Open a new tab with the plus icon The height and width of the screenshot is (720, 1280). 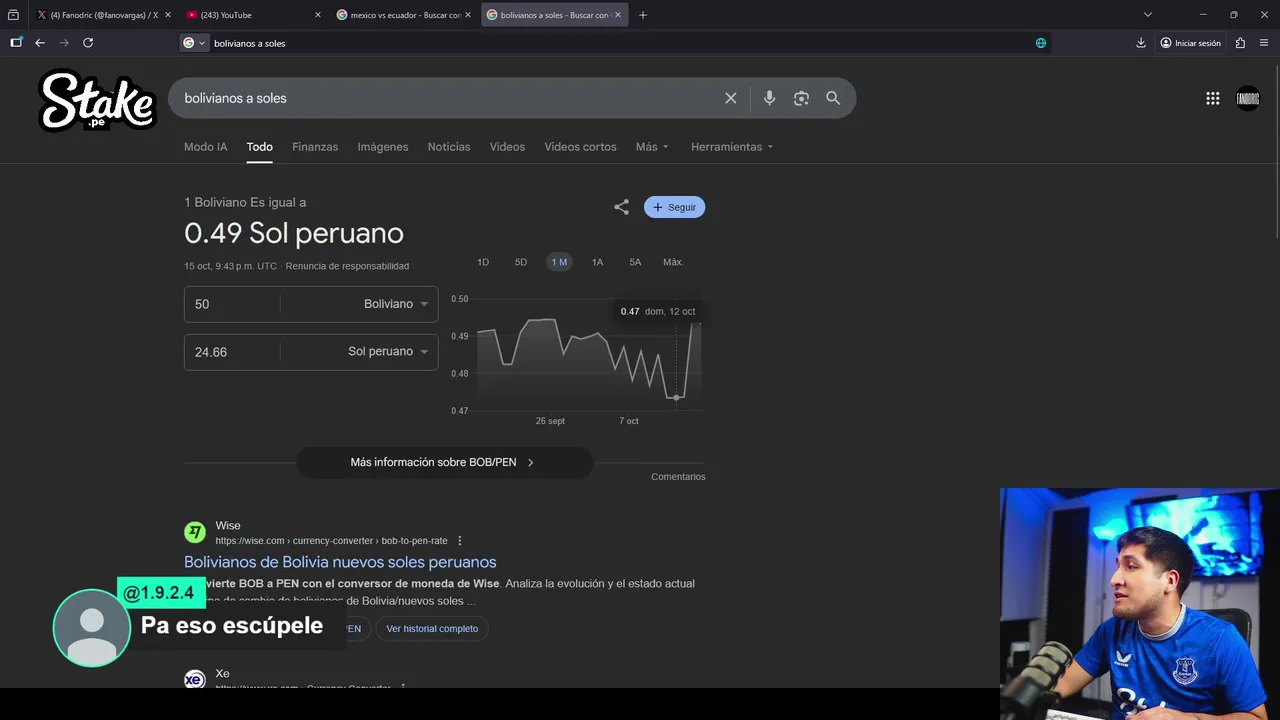point(643,15)
